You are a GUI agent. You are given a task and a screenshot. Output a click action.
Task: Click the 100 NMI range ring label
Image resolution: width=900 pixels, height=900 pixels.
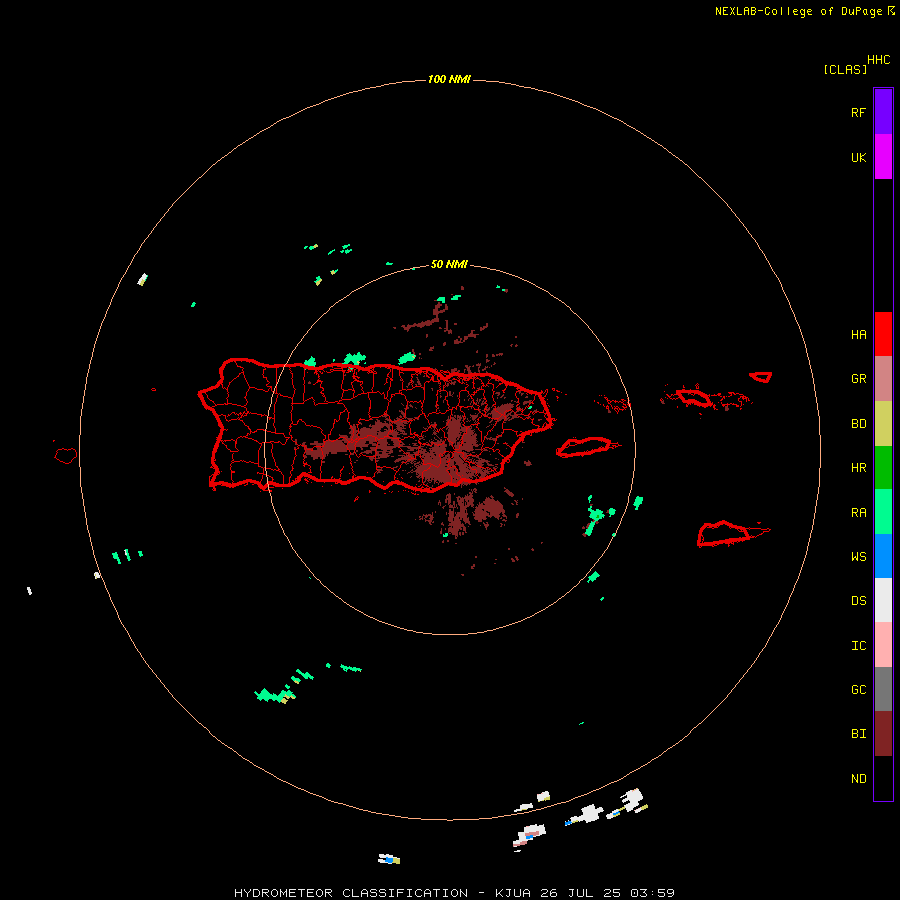click(449, 79)
